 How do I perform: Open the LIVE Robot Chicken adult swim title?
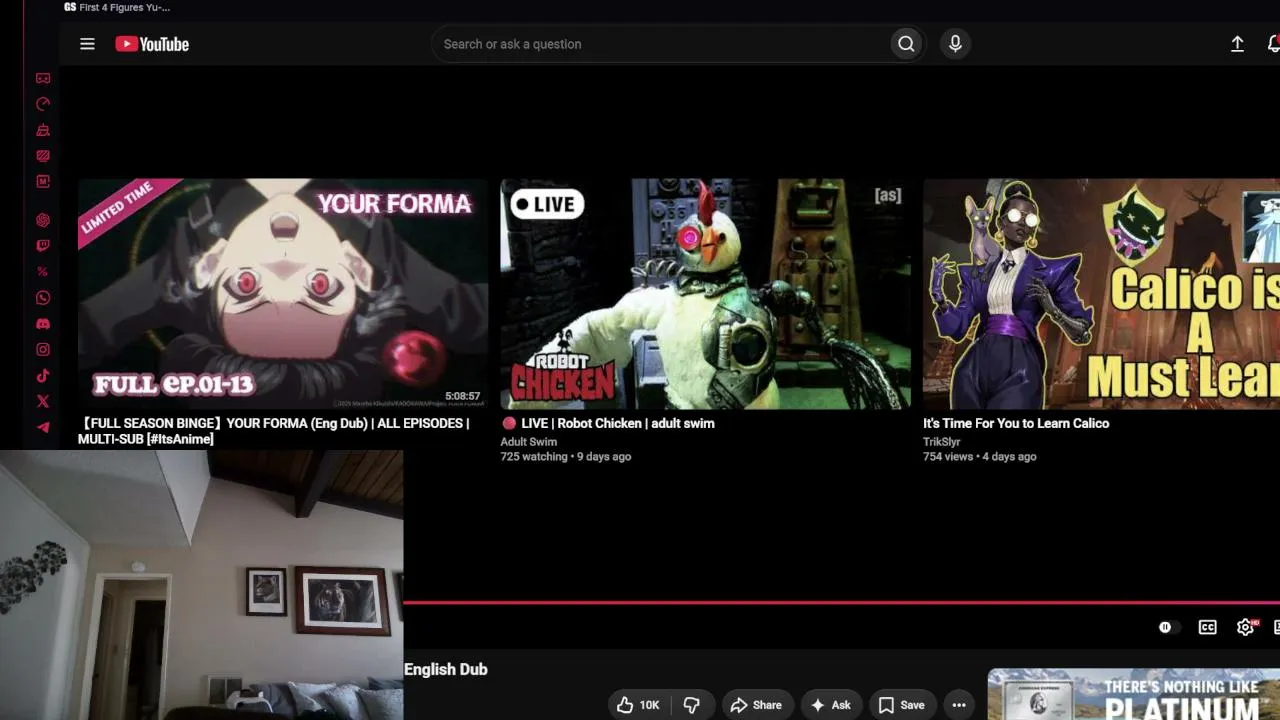[x=608, y=423]
